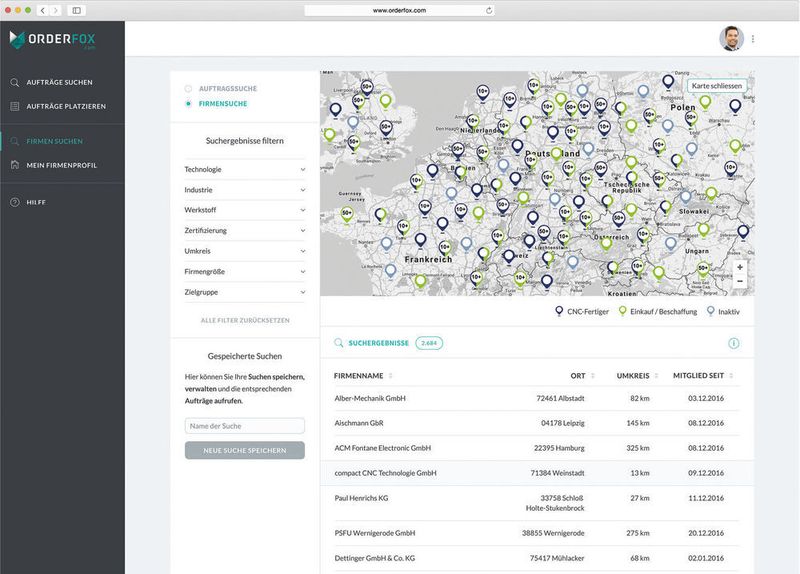The height and width of the screenshot is (574, 800).
Task: Expand the Technologie filter
Action: pyautogui.click(x=244, y=169)
